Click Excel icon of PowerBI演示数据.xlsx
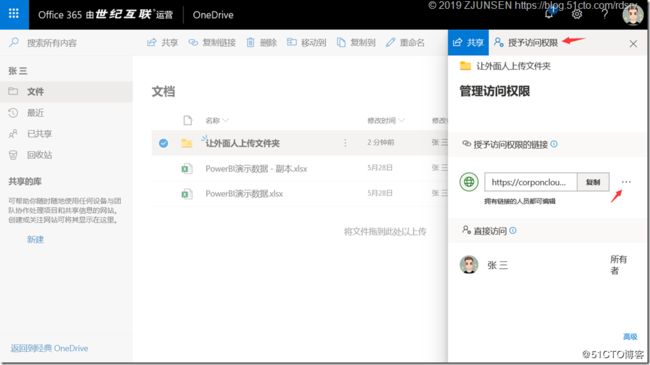The image size is (650, 365). coord(187,194)
